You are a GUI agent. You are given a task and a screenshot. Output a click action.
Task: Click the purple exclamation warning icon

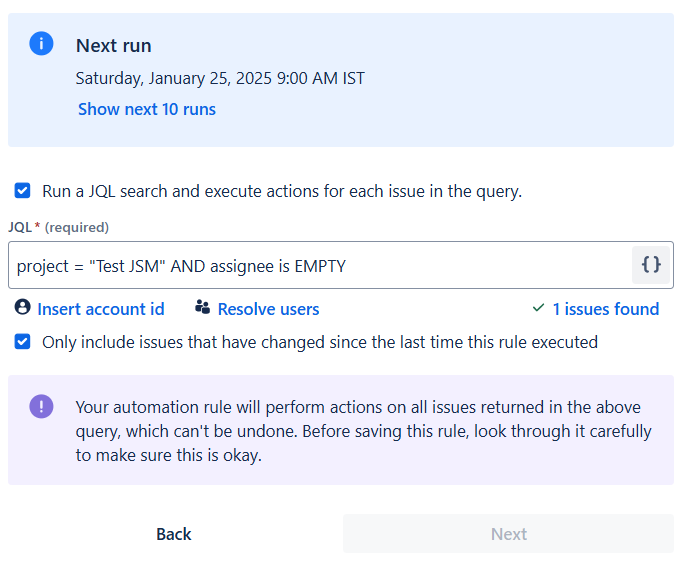click(41, 406)
